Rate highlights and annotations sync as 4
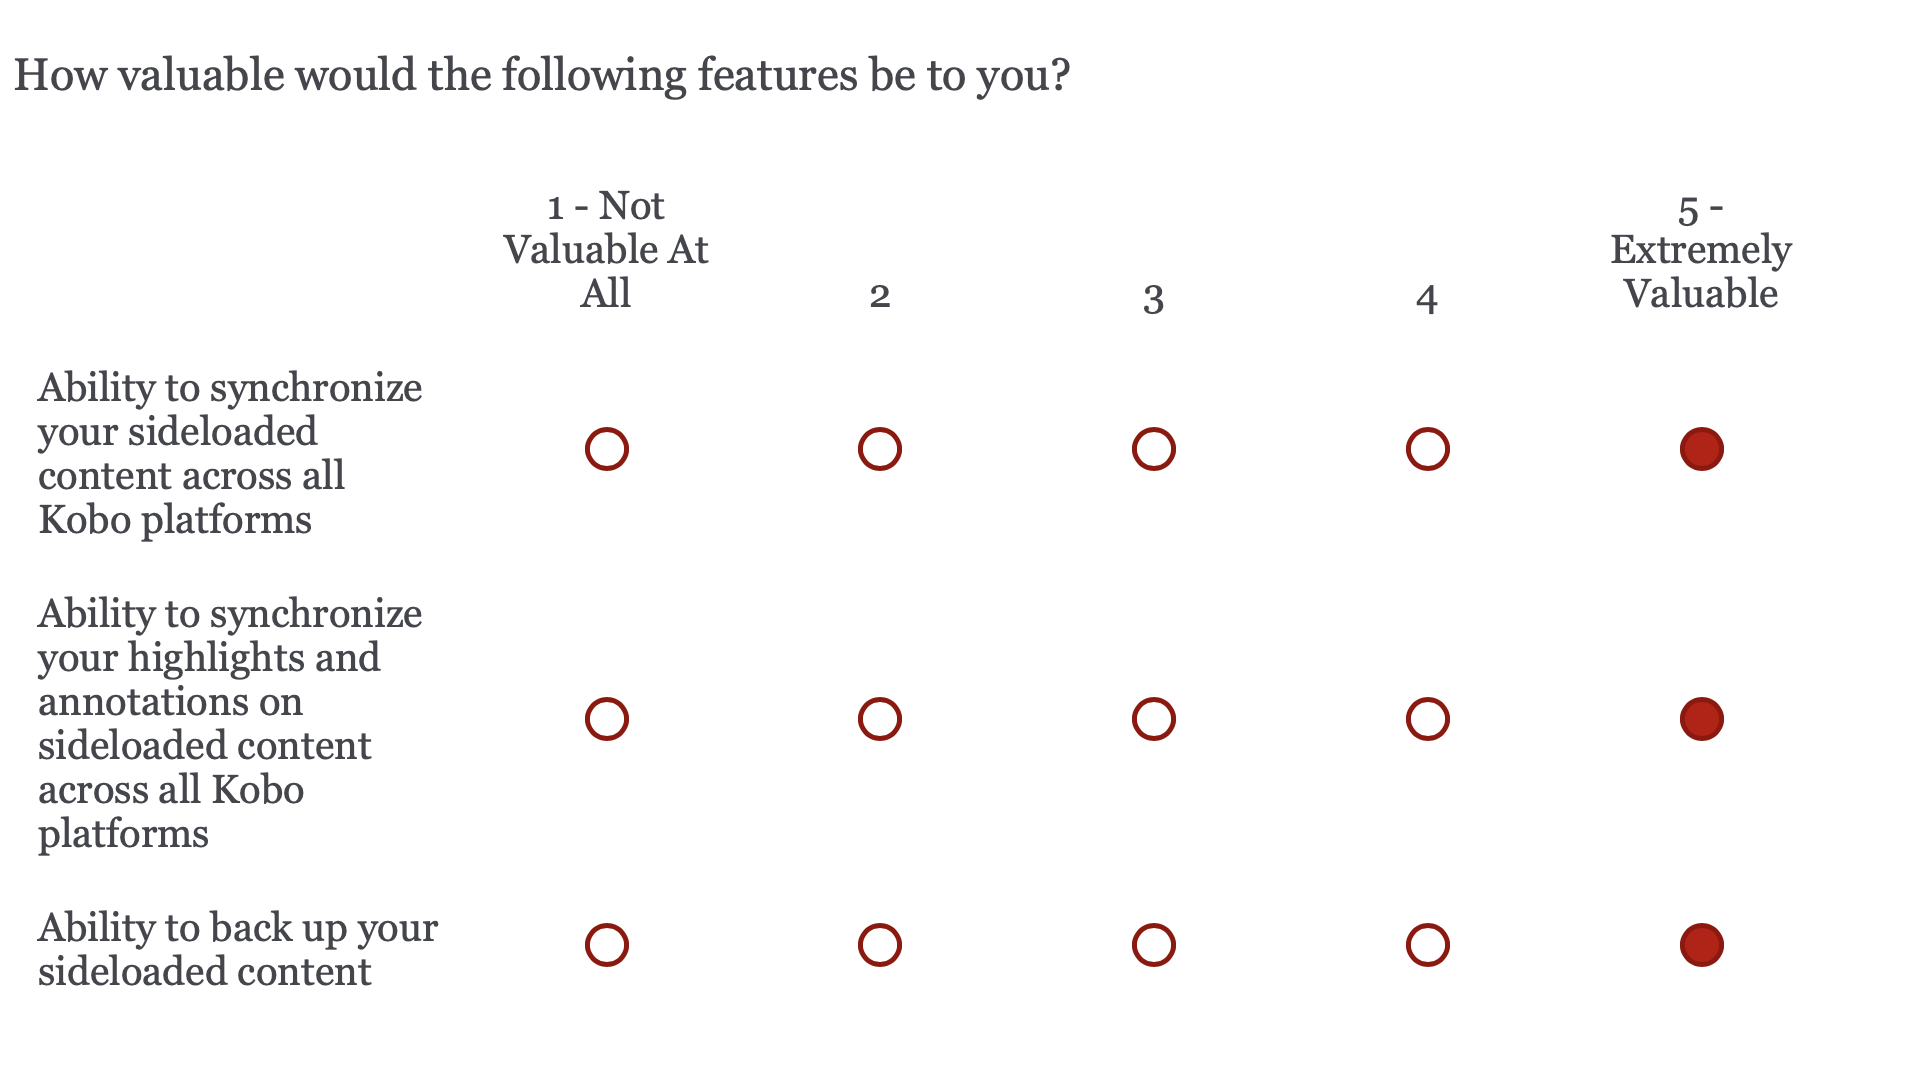Screen dimensions: 1910x1068 point(1427,719)
